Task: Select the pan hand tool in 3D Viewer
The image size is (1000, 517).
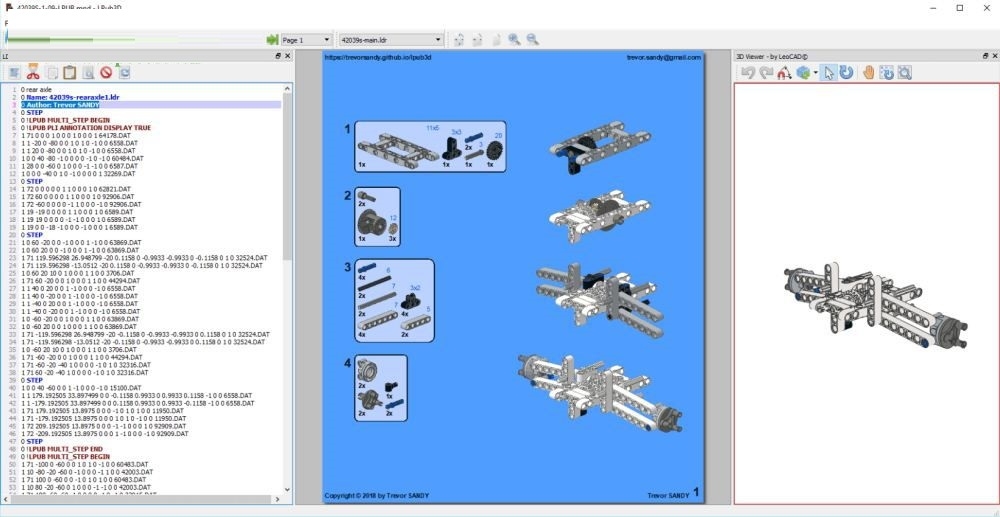Action: (869, 72)
